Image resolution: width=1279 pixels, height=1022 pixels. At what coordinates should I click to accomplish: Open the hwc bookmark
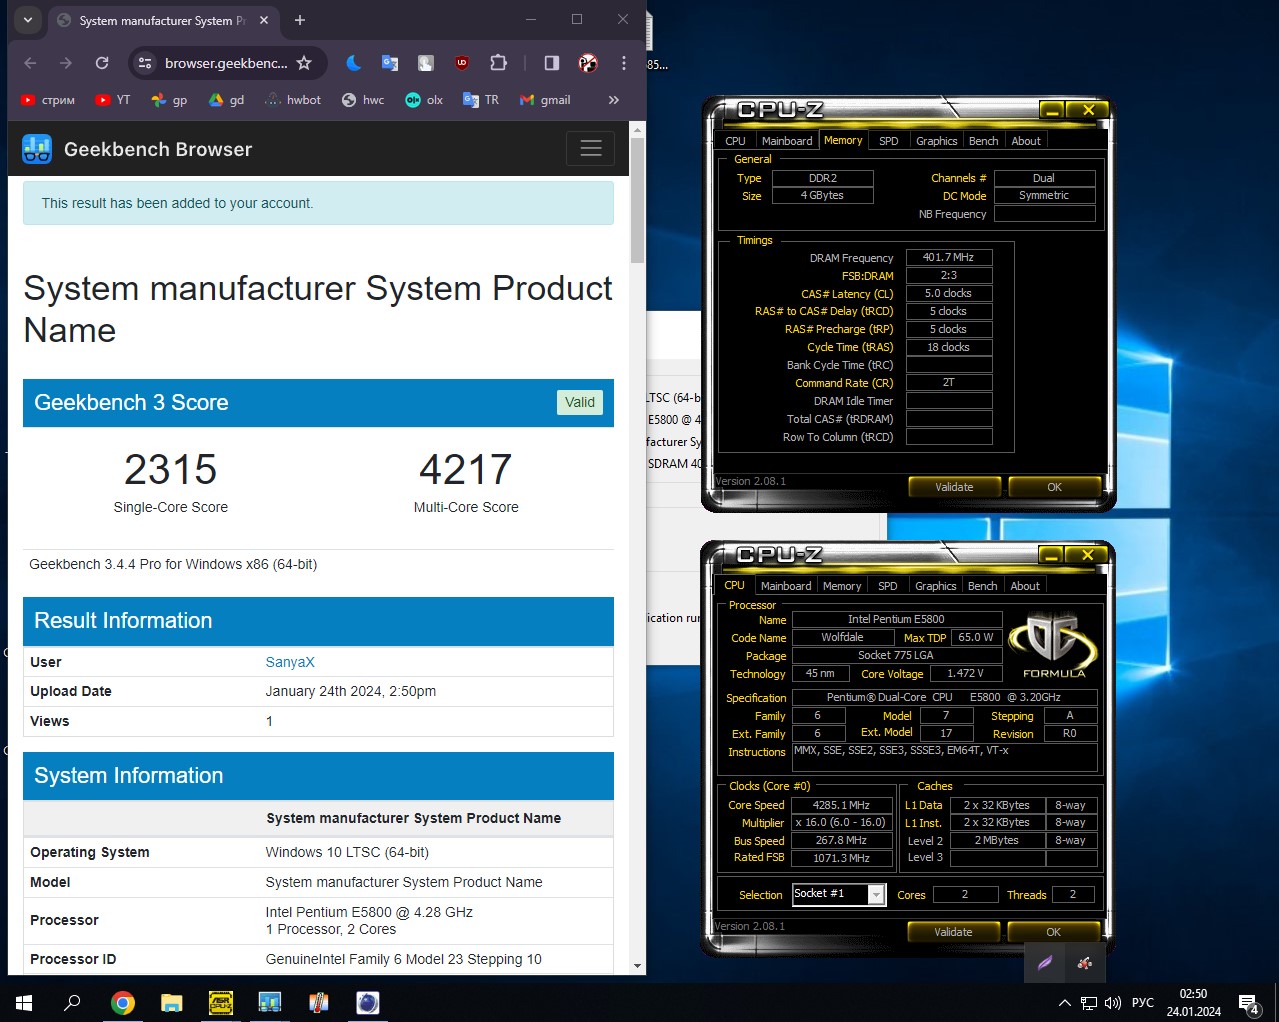point(363,100)
